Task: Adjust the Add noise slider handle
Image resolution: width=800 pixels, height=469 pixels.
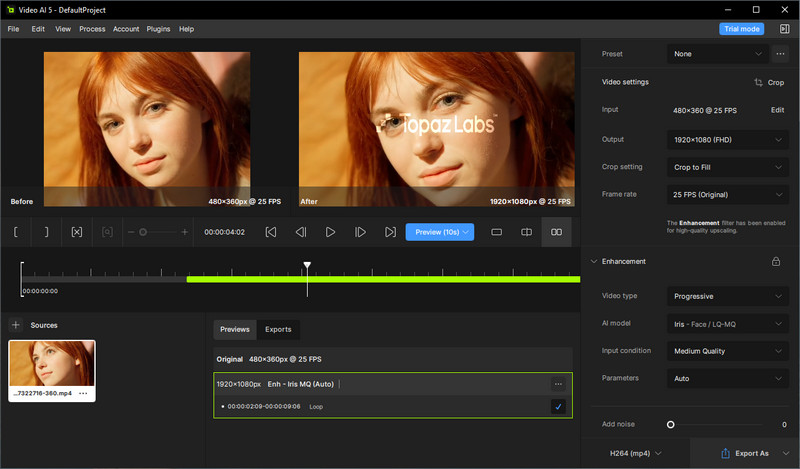Action: click(670, 425)
